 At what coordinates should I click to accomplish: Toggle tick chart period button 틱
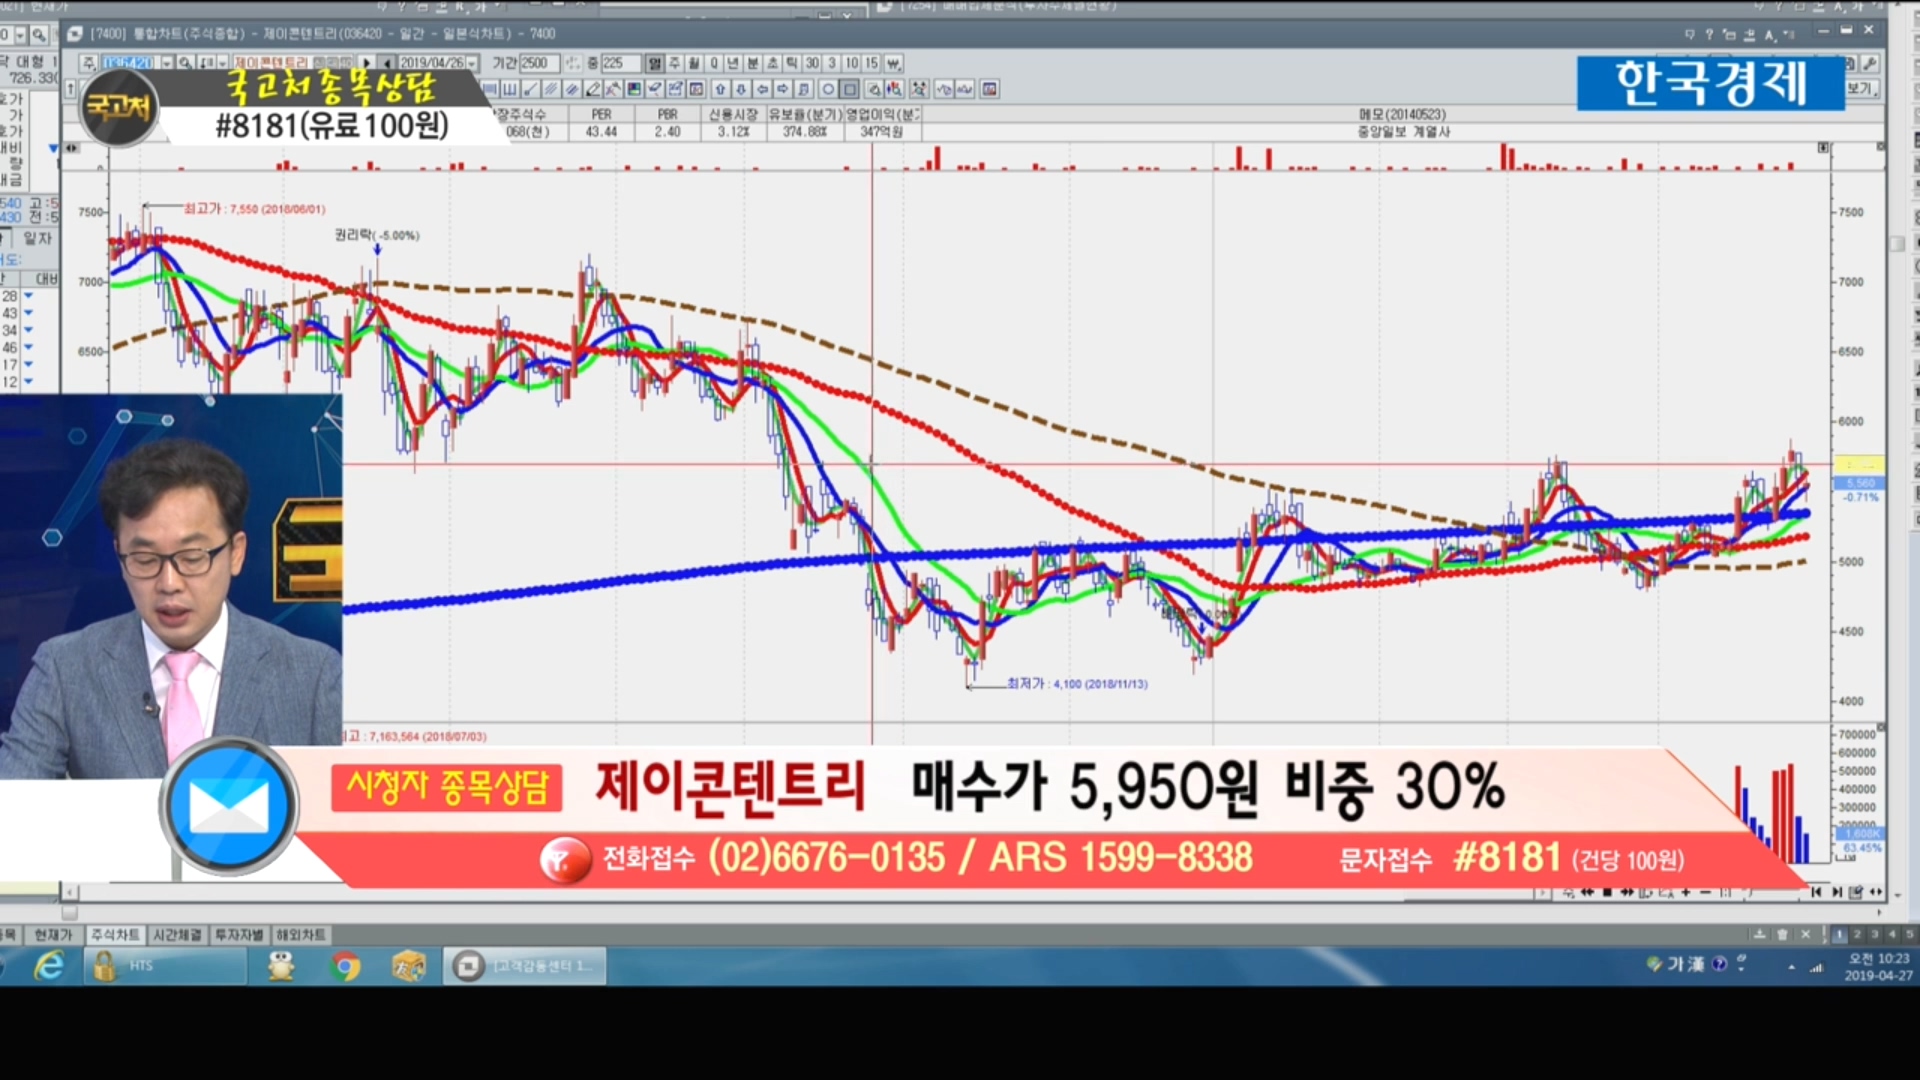point(791,63)
